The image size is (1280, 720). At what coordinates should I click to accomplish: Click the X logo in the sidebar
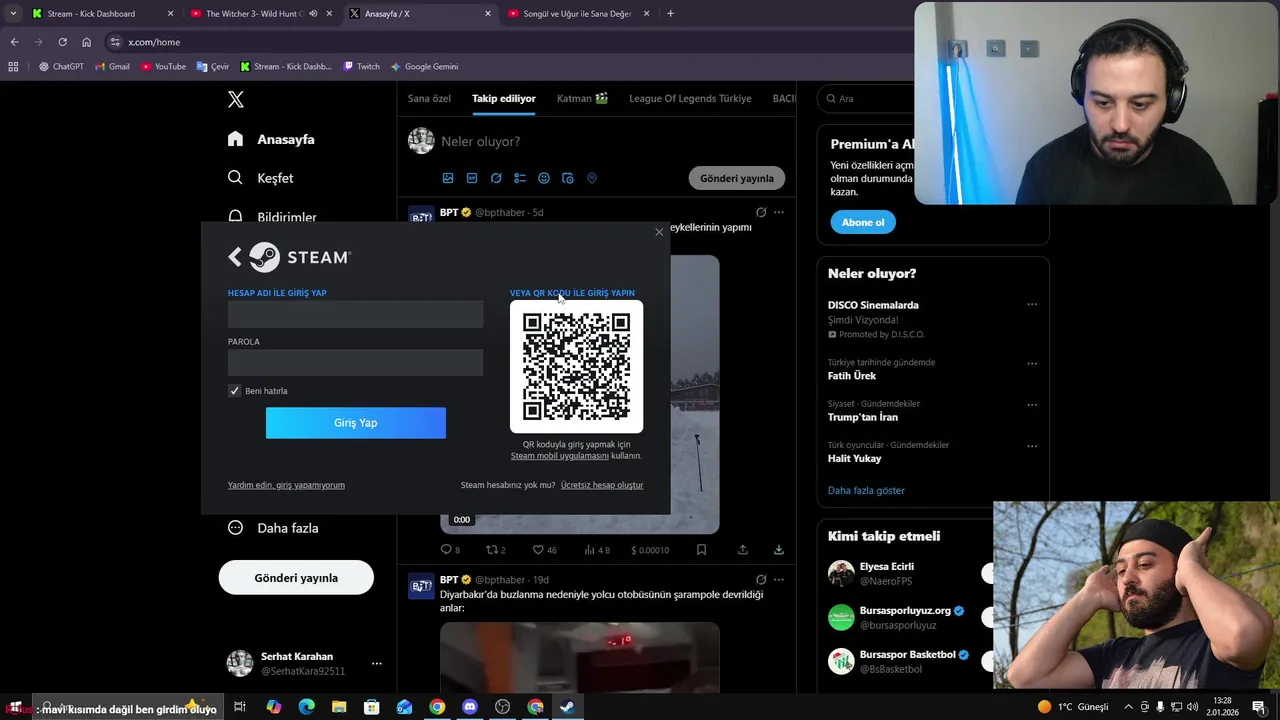(236, 99)
